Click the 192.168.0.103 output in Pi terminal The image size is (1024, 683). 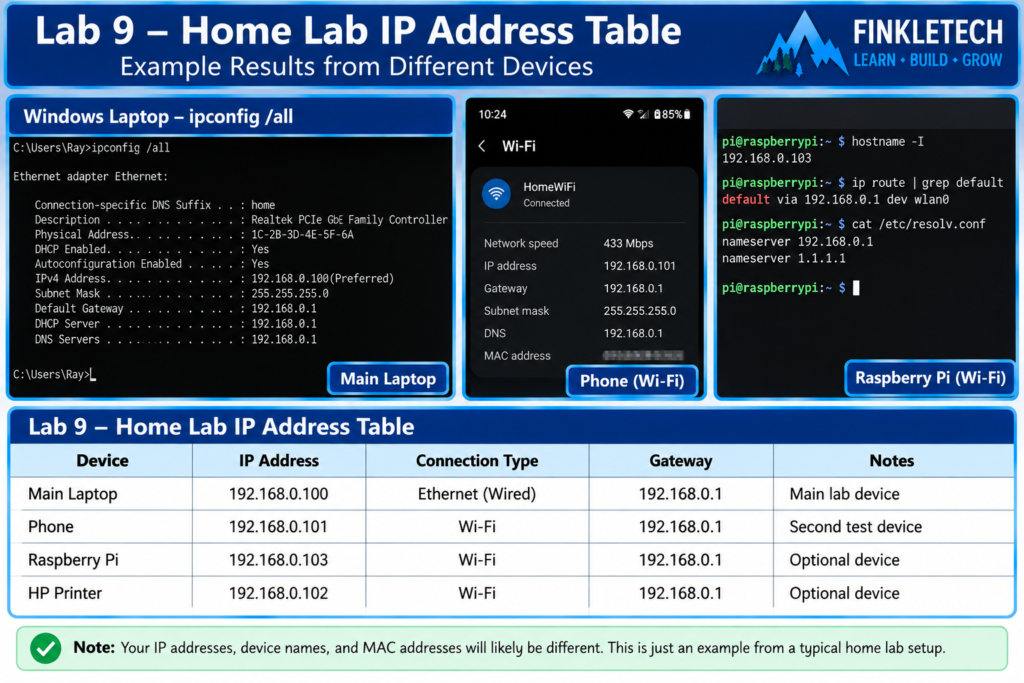(766, 158)
